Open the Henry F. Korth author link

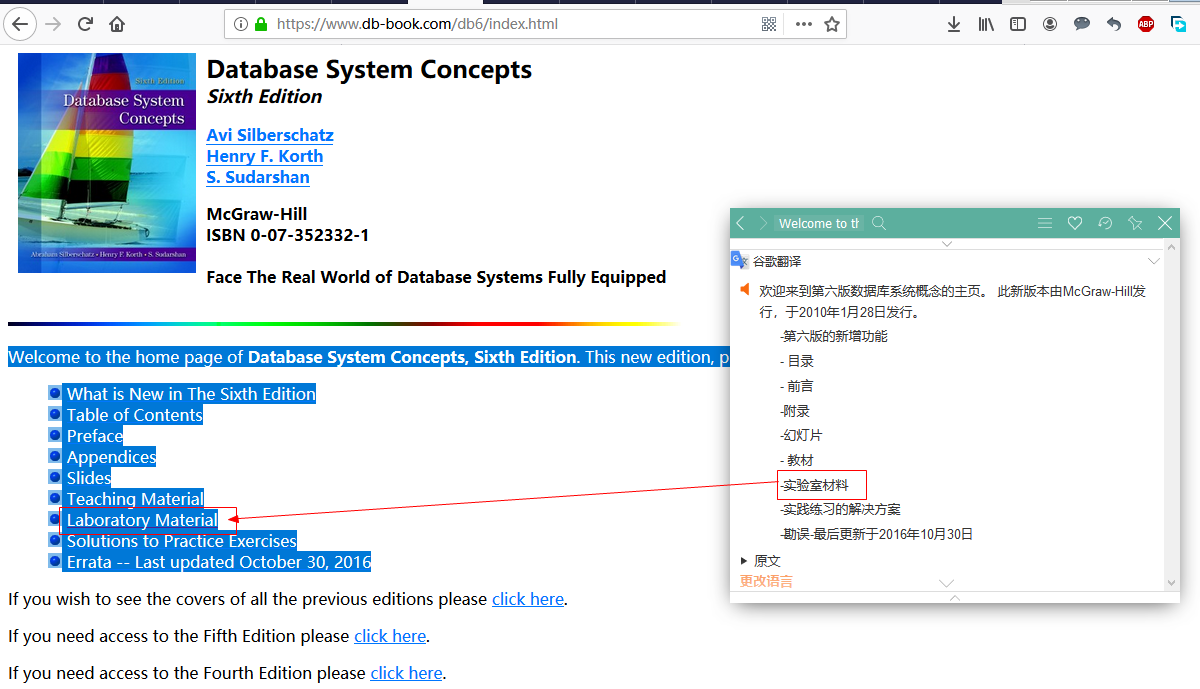click(x=265, y=156)
